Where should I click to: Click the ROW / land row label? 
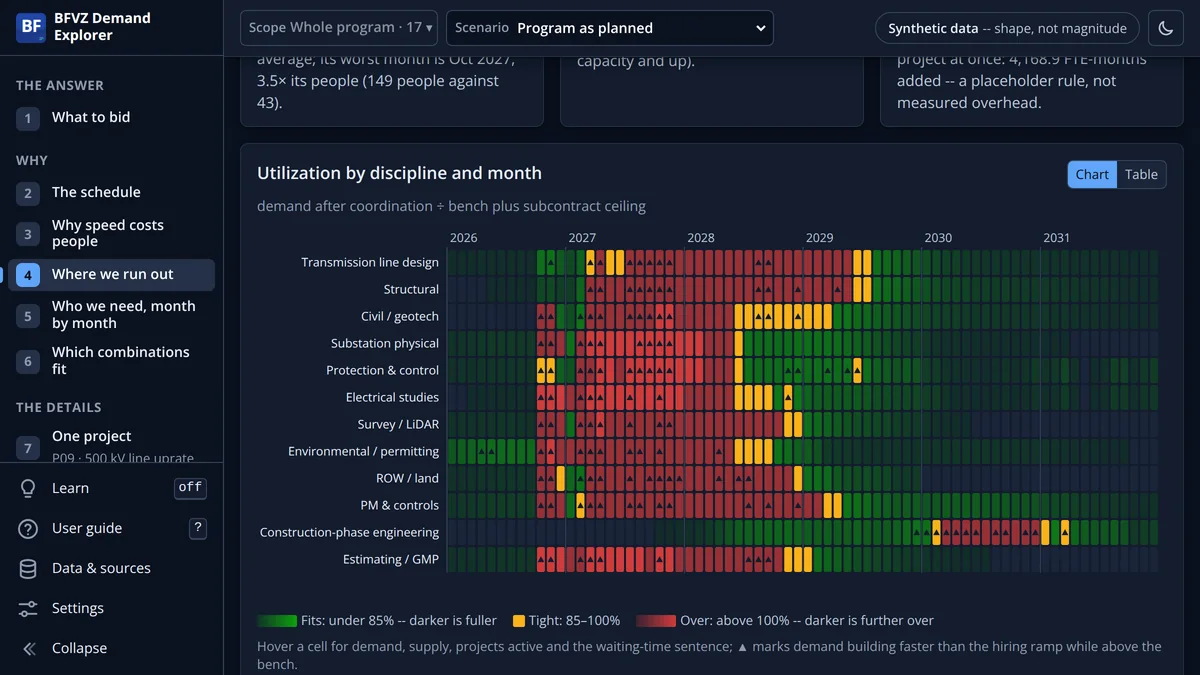pos(407,479)
